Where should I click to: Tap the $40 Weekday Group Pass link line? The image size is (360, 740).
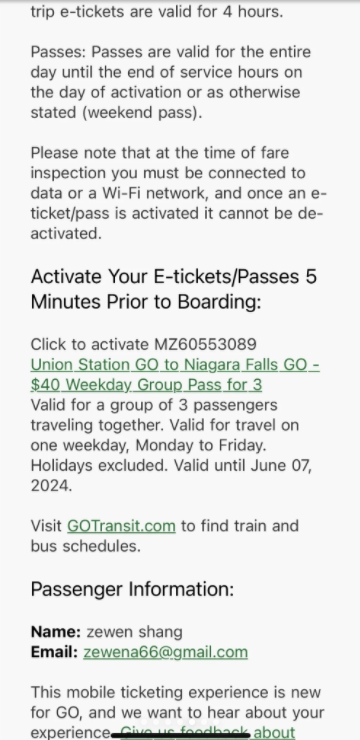pos(146,385)
